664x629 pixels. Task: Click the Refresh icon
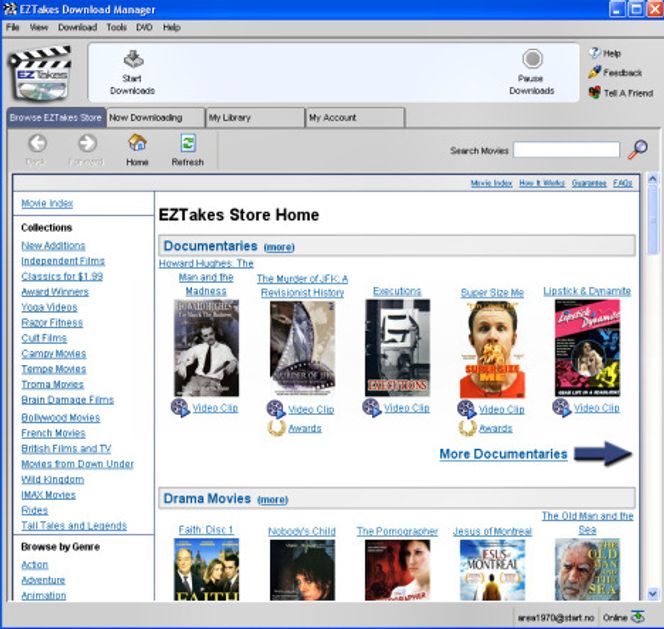pyautogui.click(x=188, y=143)
